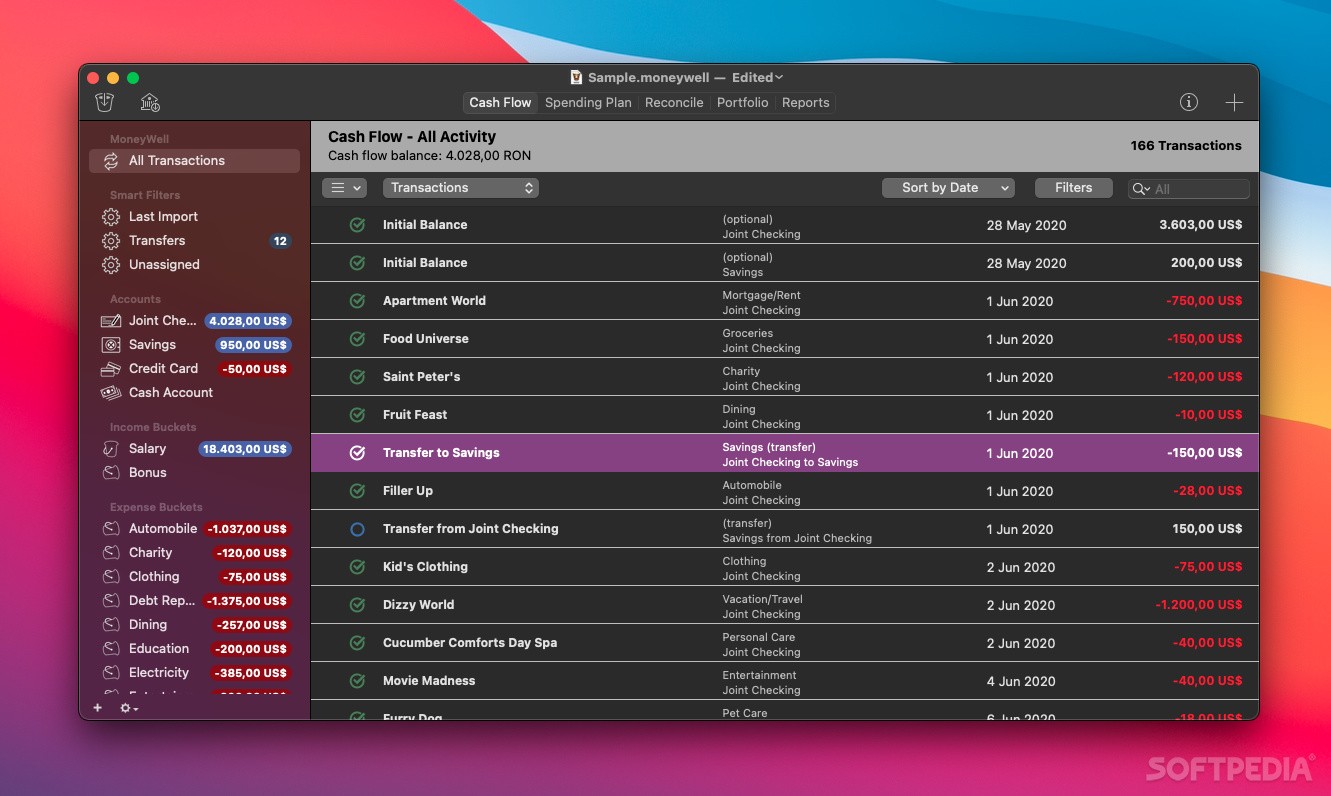Open the Transactions view selector
The width and height of the screenshot is (1331, 796).
(x=460, y=187)
